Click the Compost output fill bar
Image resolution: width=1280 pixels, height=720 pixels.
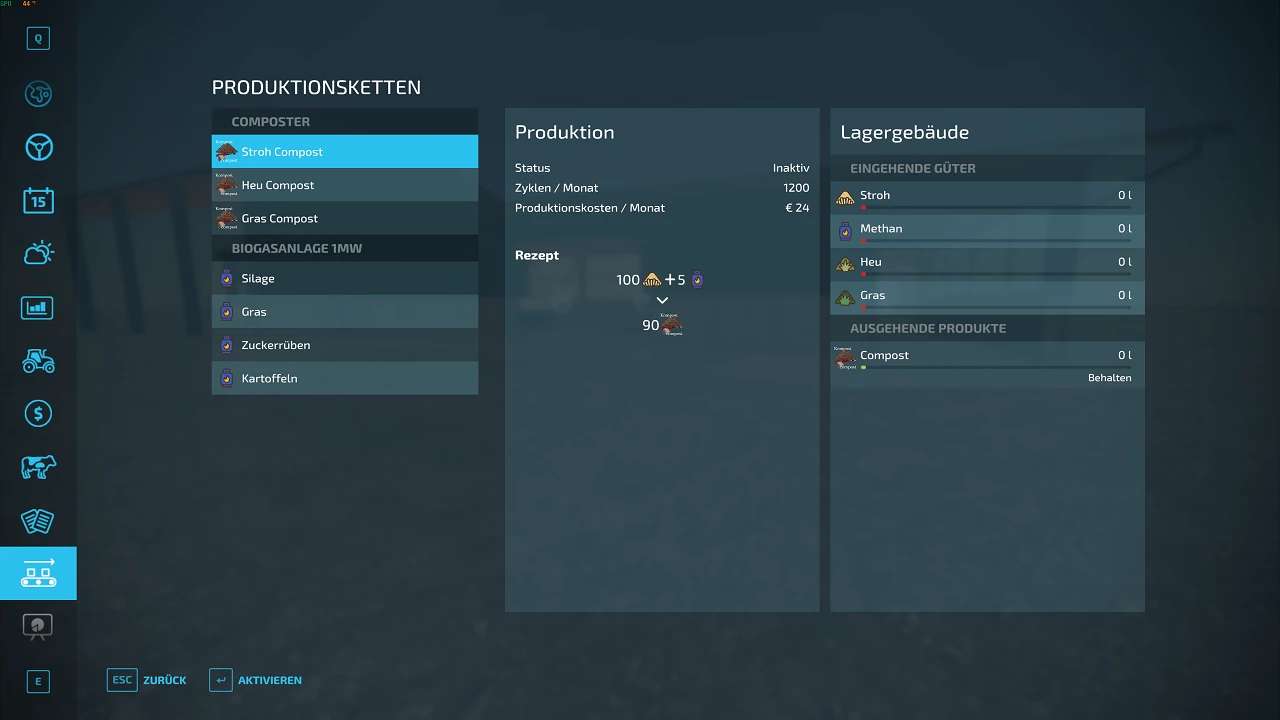[995, 368]
